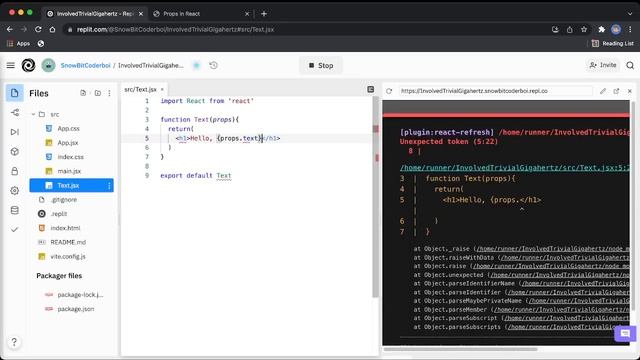The height and width of the screenshot is (360, 640).
Task: Click the Invite button
Action: pyautogui.click(x=602, y=65)
